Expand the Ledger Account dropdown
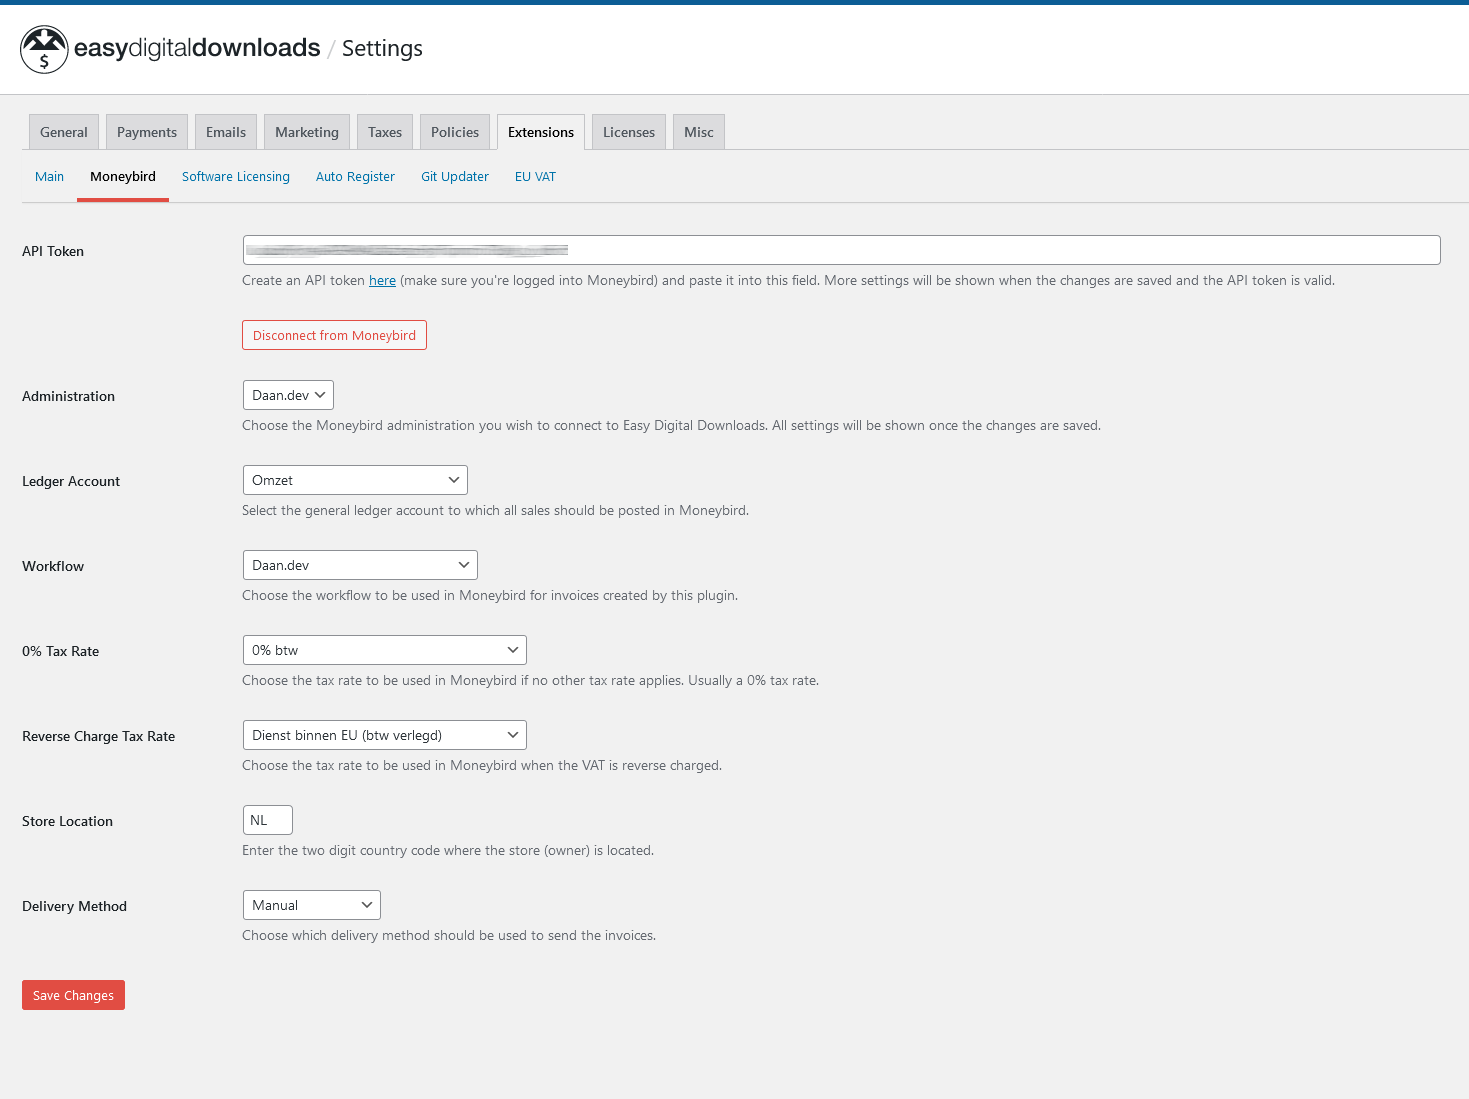The image size is (1469, 1099). [355, 480]
